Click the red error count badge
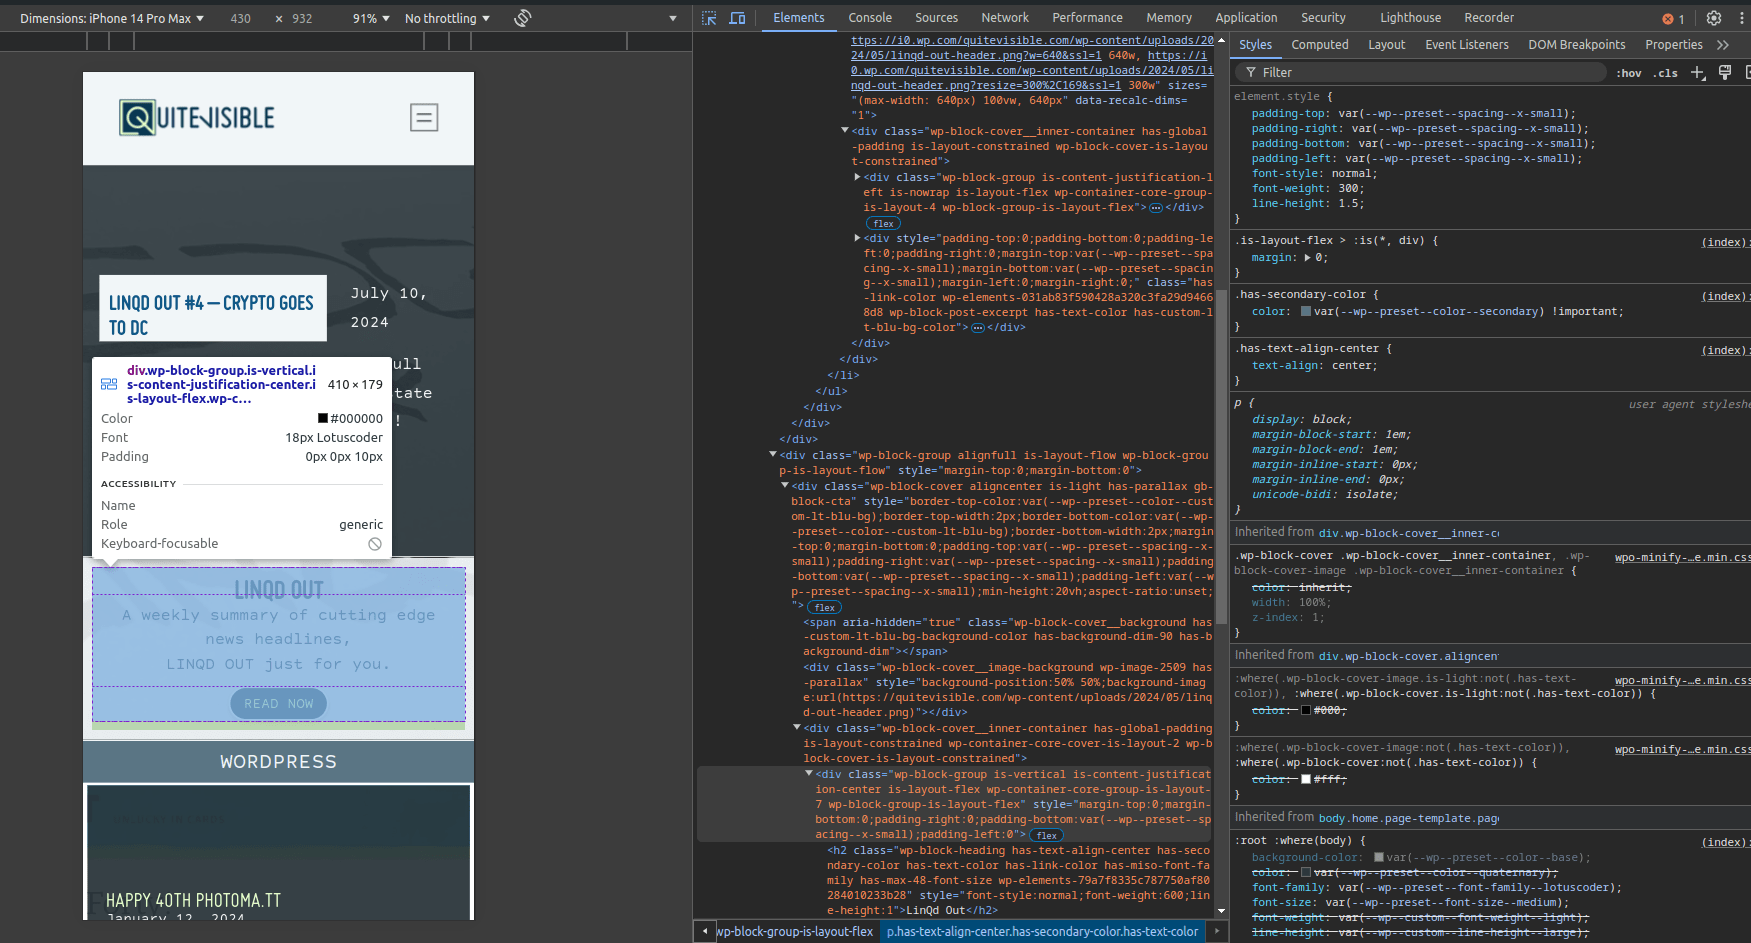The height and width of the screenshot is (943, 1751). click(1673, 19)
